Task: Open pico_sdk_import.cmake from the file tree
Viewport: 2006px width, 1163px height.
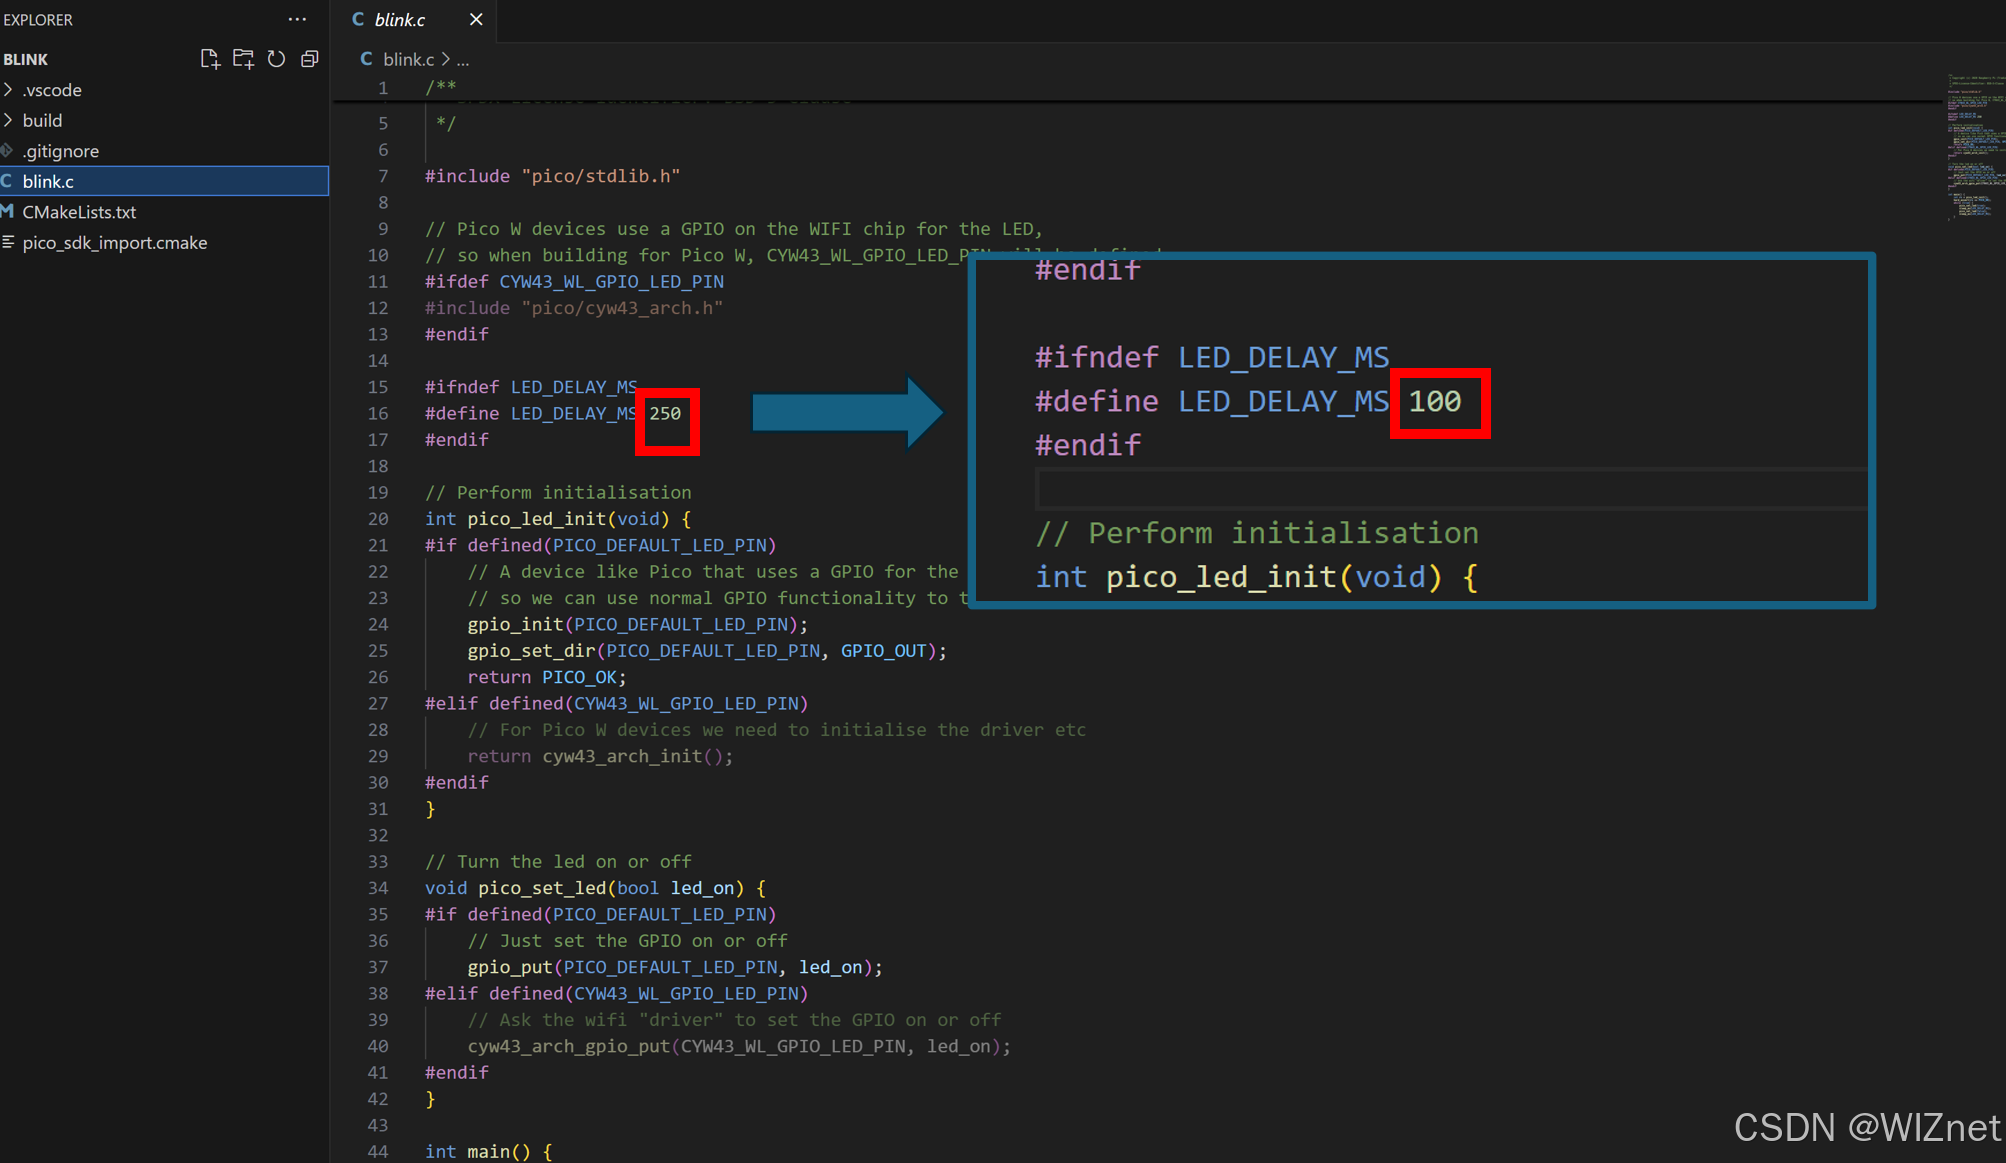Action: point(114,242)
